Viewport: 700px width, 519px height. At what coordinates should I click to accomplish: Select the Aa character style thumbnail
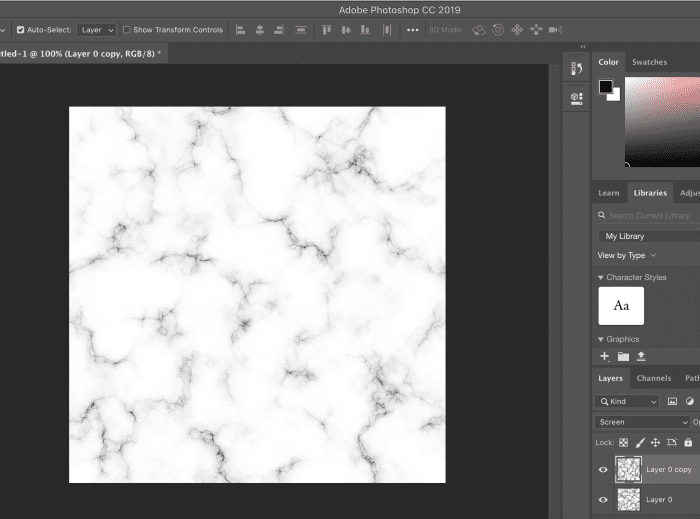621,306
